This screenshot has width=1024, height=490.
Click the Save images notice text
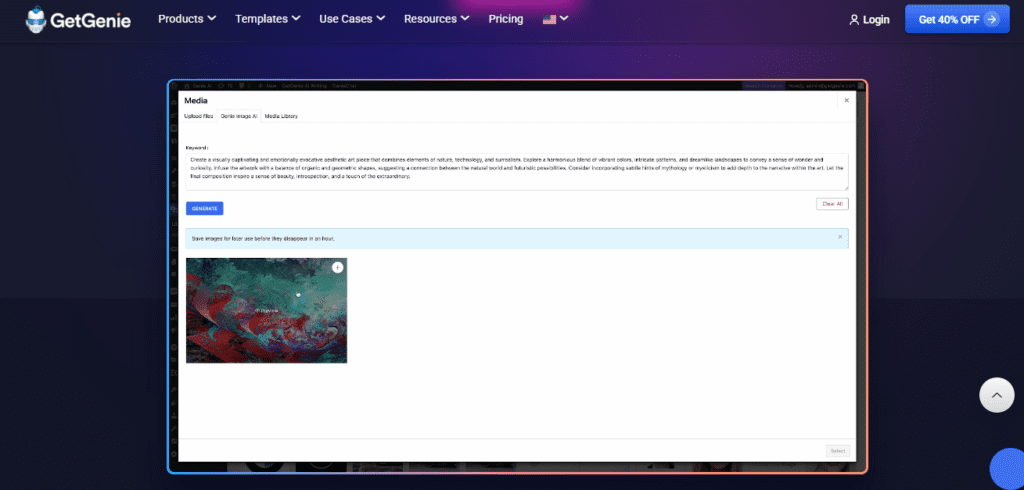pos(263,239)
